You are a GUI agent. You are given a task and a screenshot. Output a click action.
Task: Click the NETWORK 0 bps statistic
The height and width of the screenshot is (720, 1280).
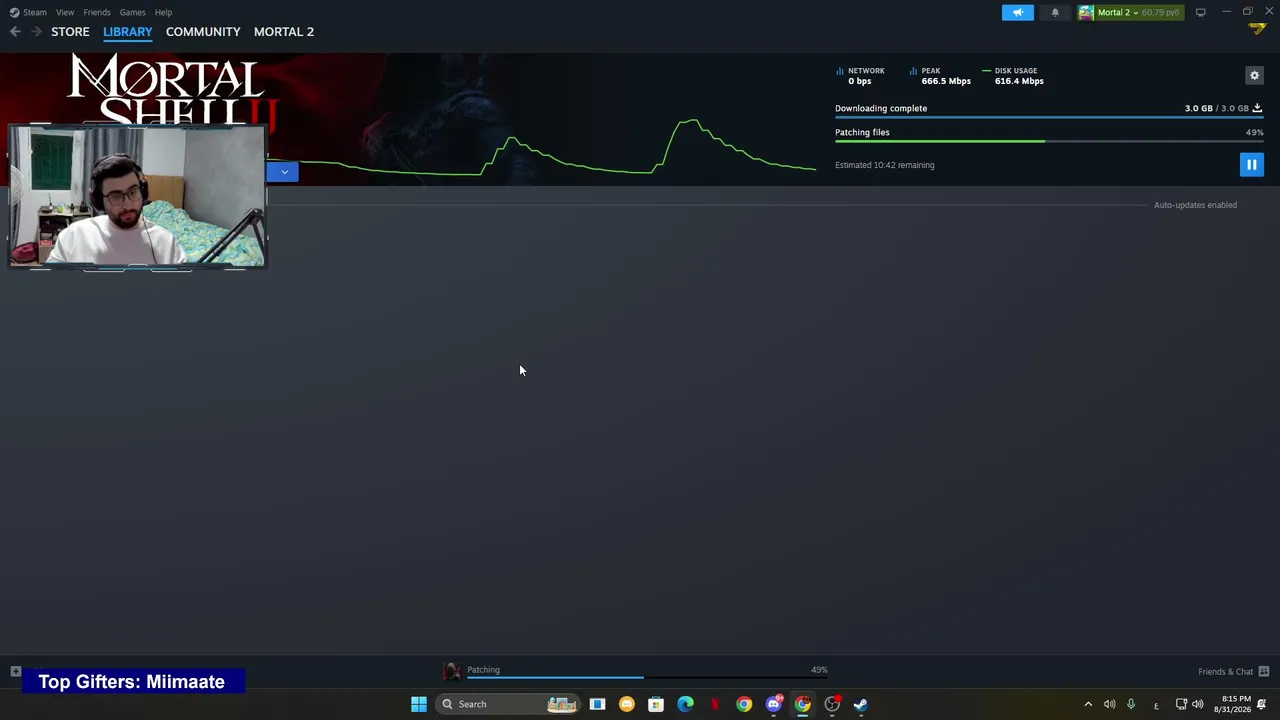861,76
